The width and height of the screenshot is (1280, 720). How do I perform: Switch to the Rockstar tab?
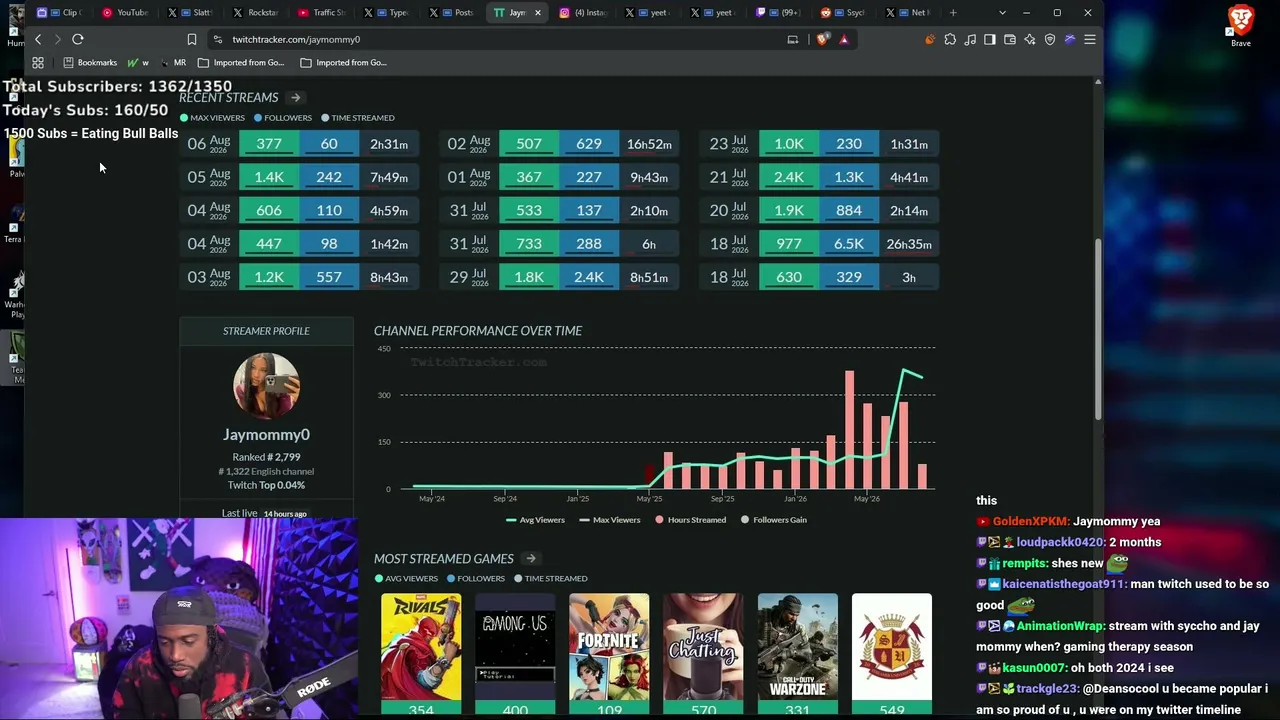(x=256, y=13)
